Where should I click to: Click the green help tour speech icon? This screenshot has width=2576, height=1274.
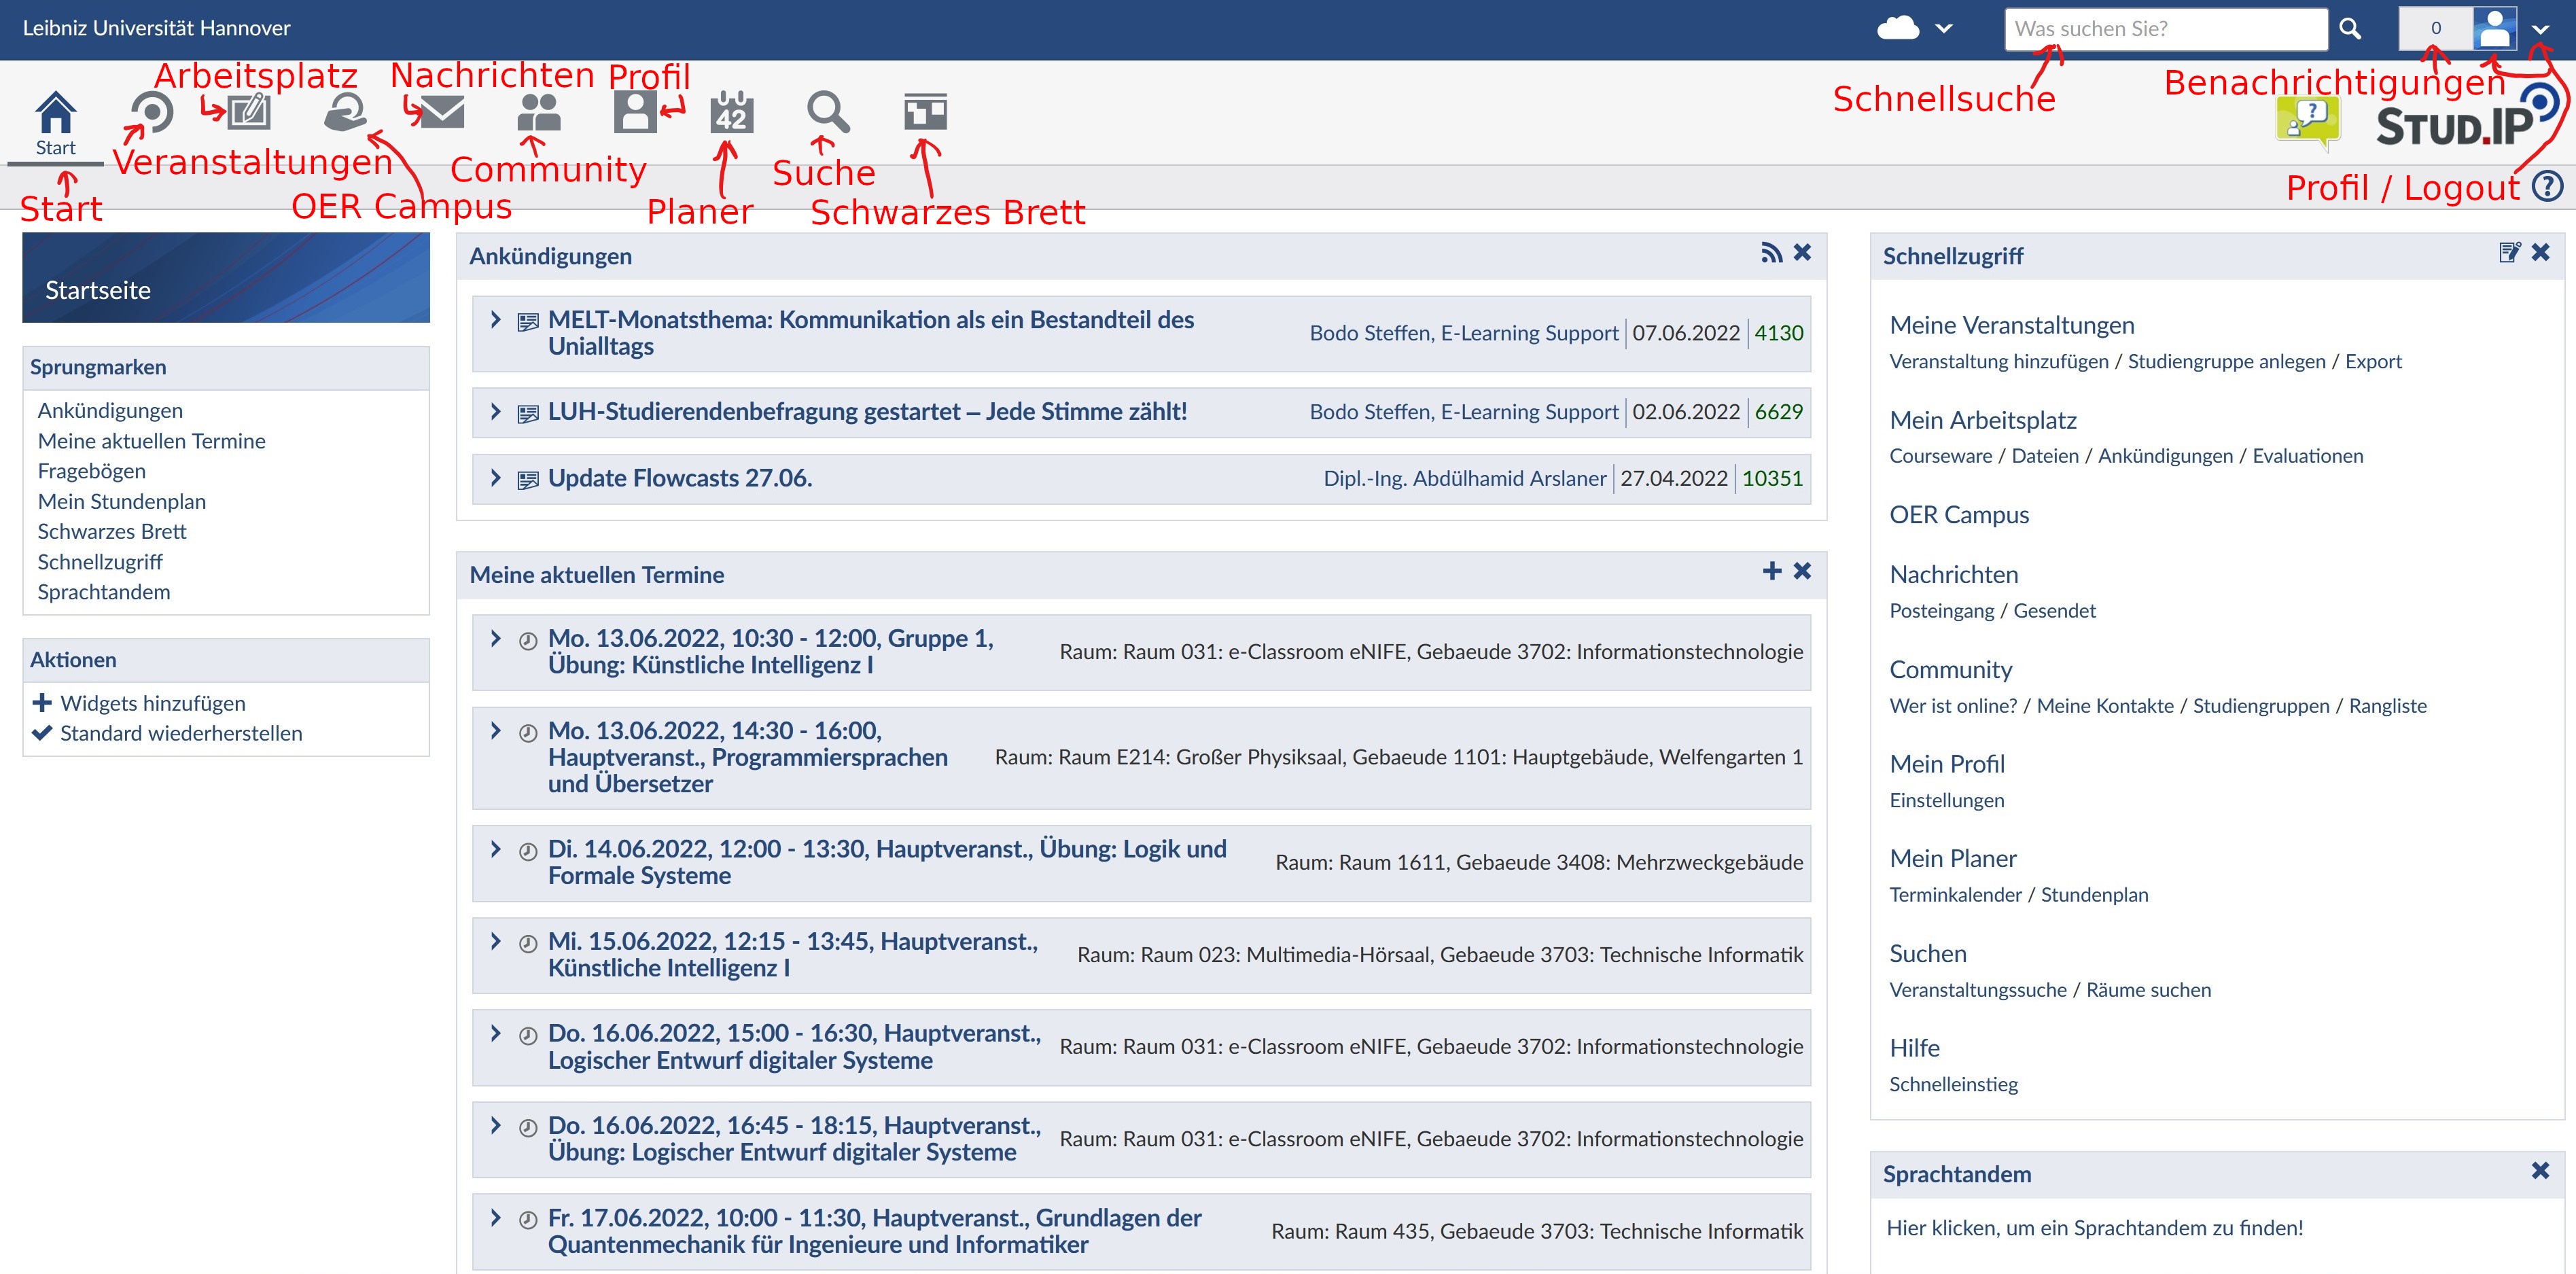[x=2308, y=123]
